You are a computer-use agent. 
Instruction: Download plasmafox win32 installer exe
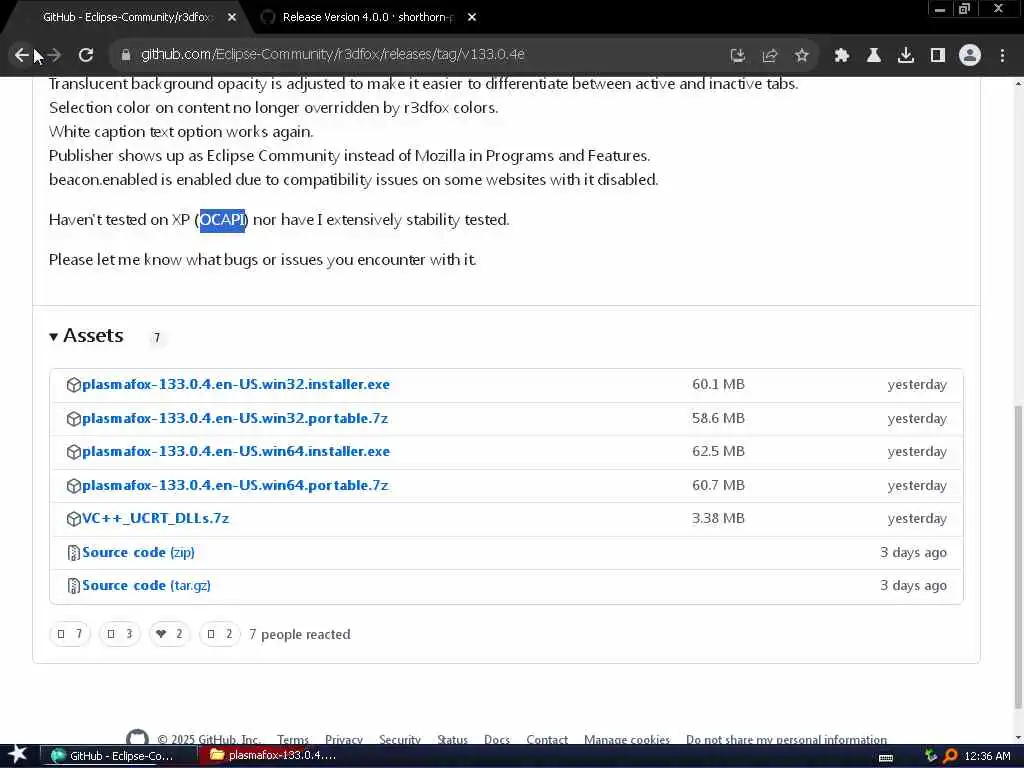(236, 385)
